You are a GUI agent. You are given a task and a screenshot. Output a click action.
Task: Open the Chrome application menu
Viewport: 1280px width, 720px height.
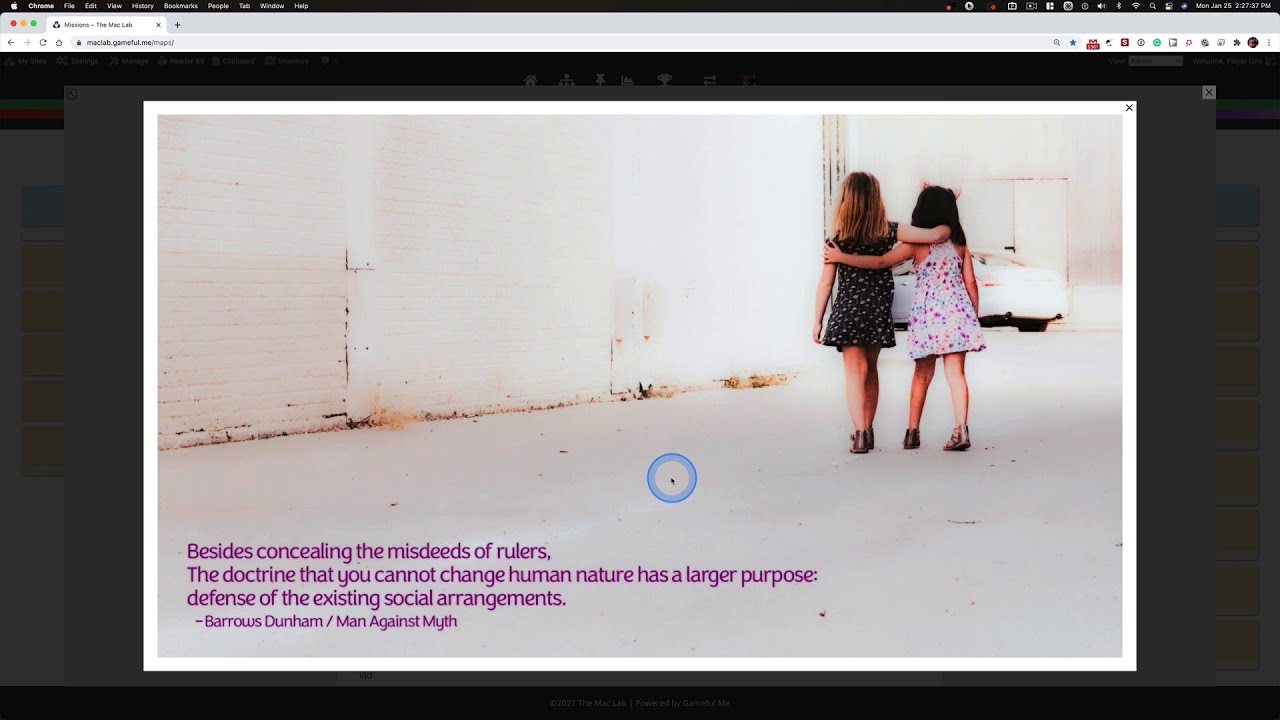[x=41, y=6]
